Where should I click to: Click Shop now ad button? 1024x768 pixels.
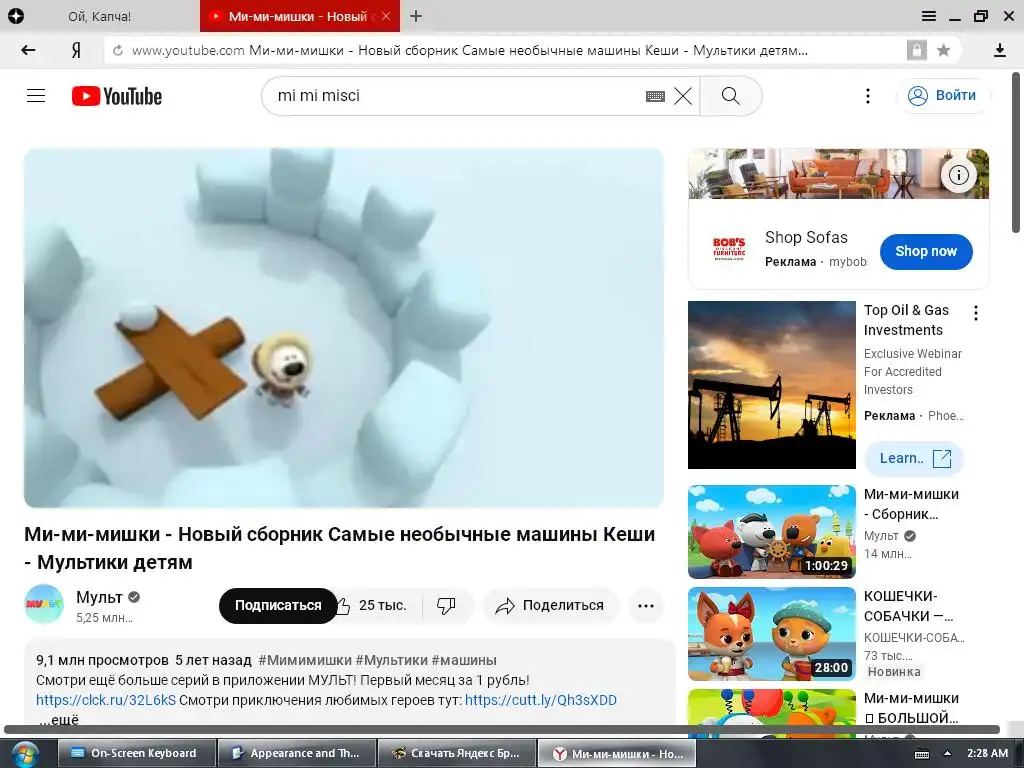[925, 251]
